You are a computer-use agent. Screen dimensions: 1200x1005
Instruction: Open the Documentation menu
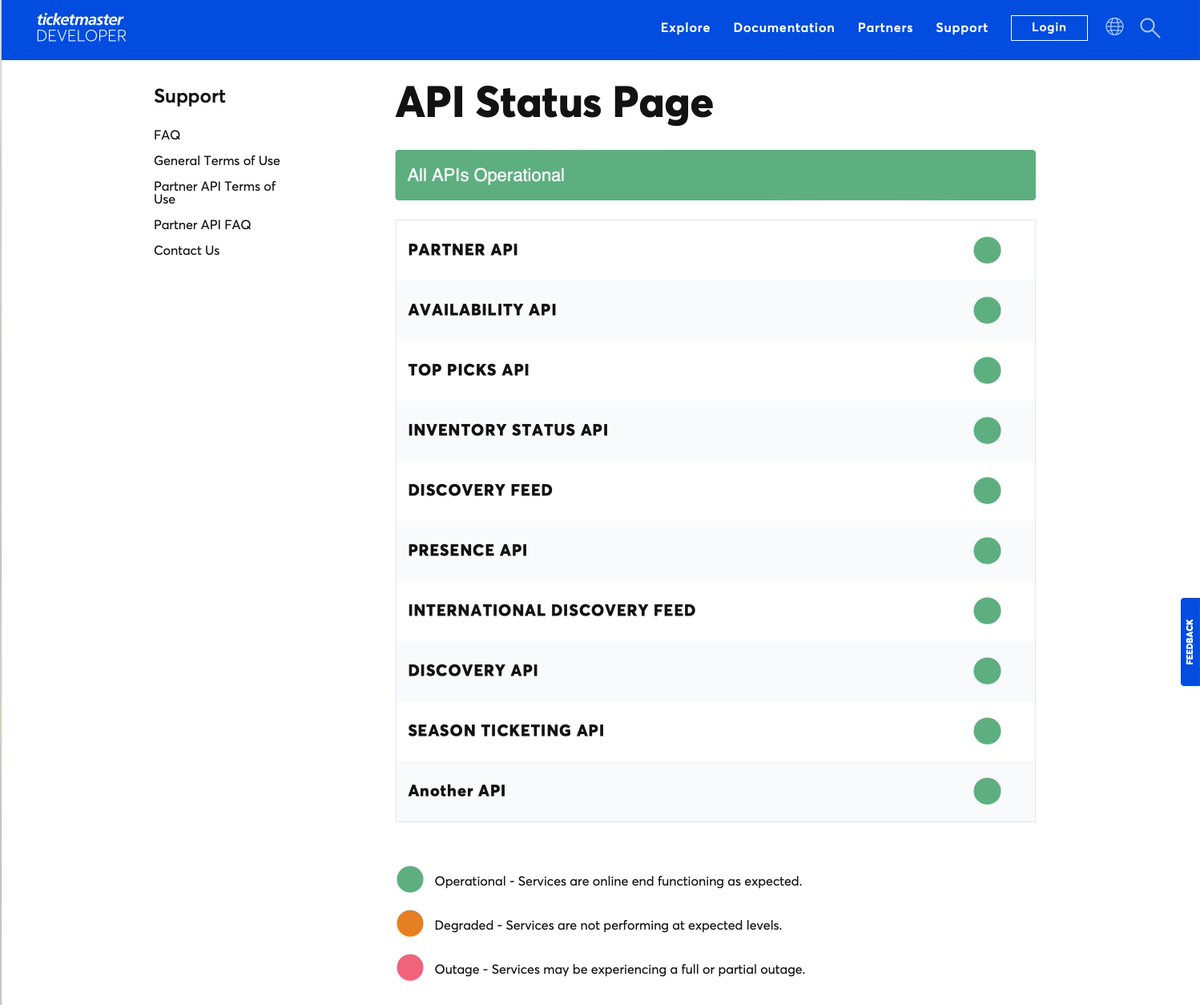coord(784,28)
